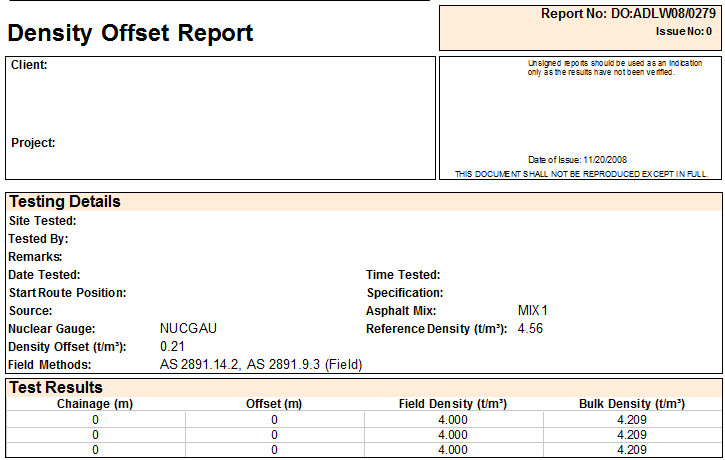The image size is (725, 460).
Task: Click the Density Offset Report title
Action: click(x=130, y=33)
